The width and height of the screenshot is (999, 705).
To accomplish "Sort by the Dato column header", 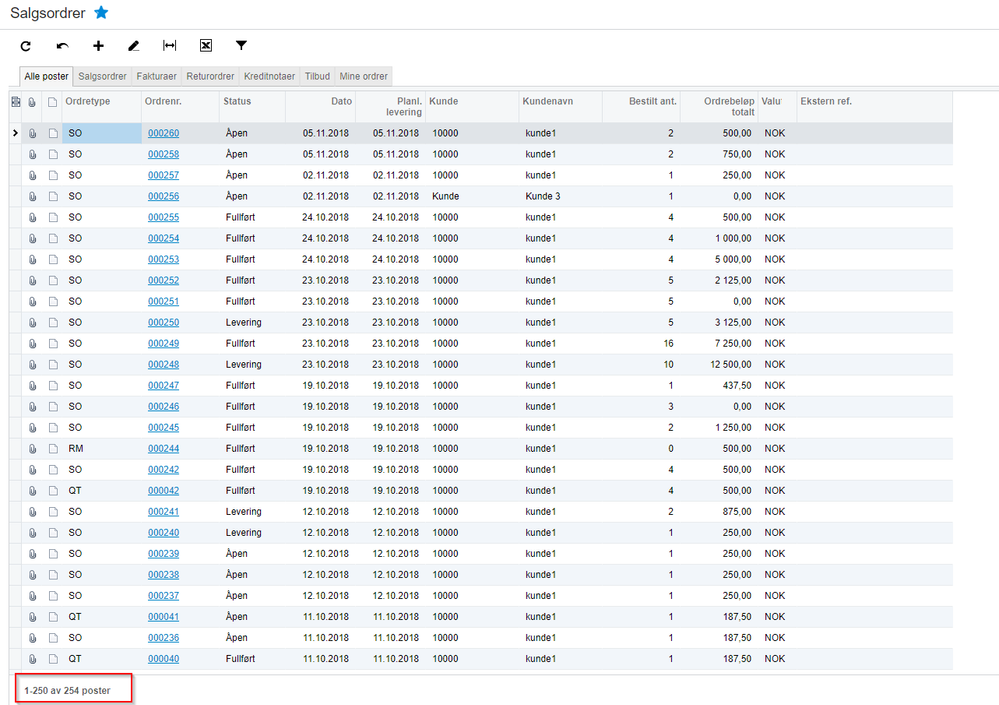I will click(x=320, y=101).
